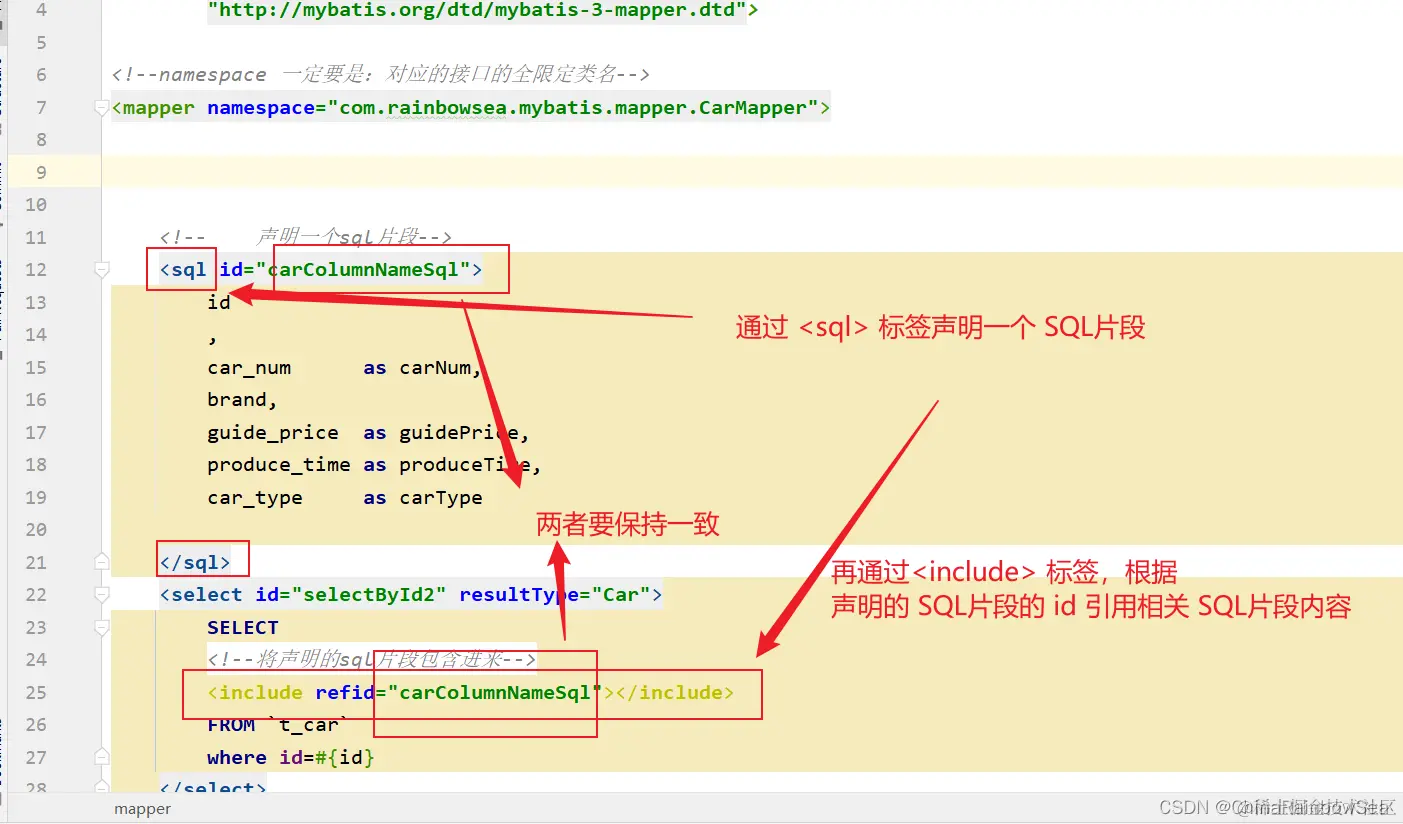
Task: Collapse the sql block fold at line 12
Action: click(101, 269)
